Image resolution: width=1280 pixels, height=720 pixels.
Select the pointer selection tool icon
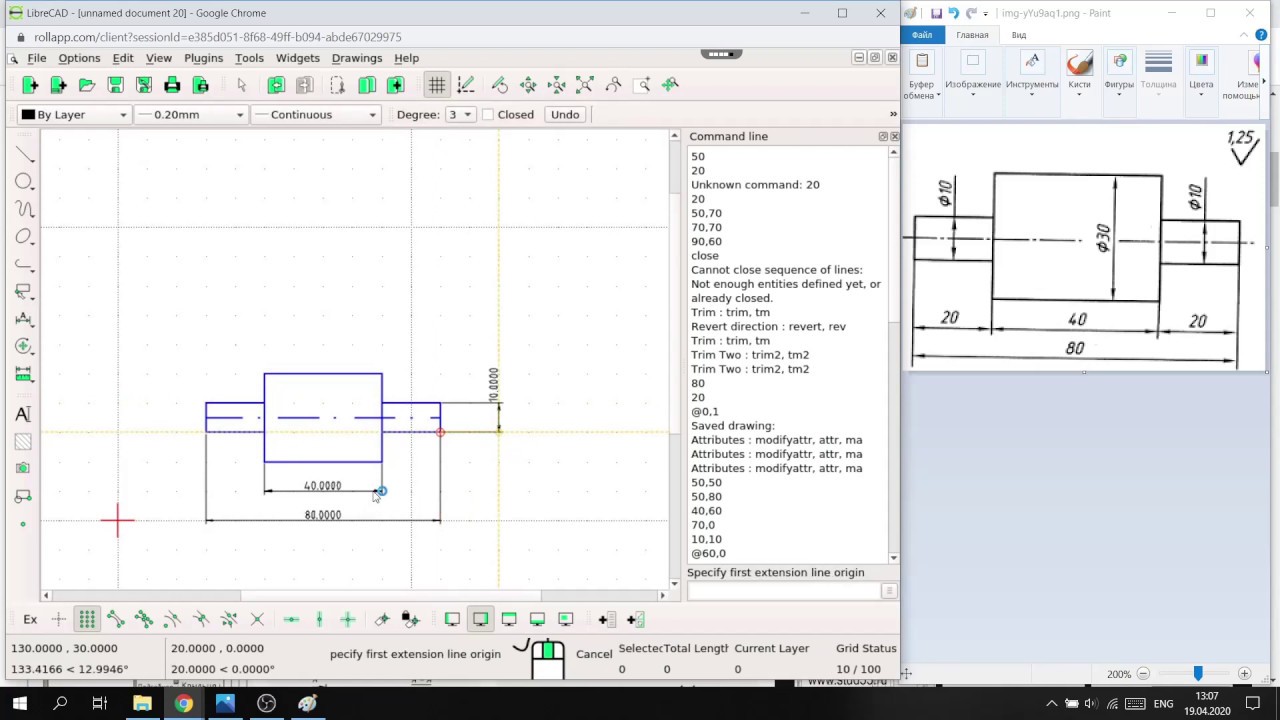(241, 85)
